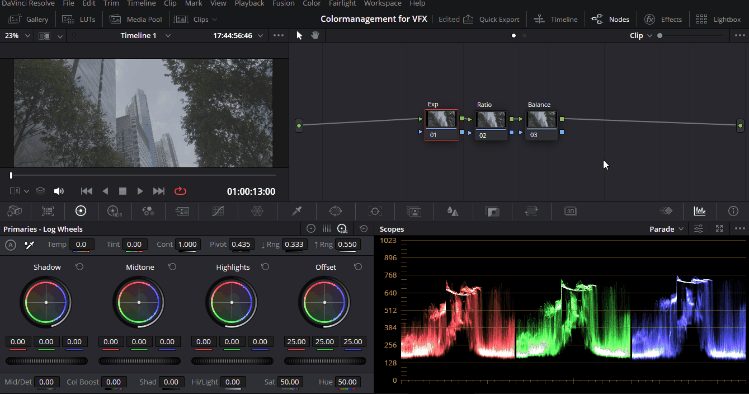Image resolution: width=749 pixels, height=394 pixels.
Task: Toggle Auto Balance button
Action: (x=11, y=245)
